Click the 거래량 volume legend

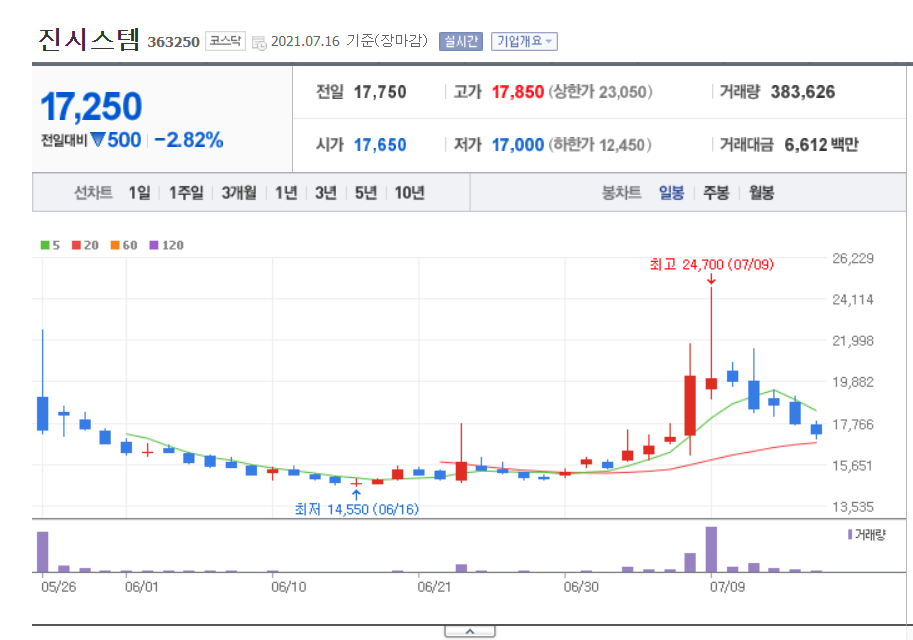pos(866,535)
